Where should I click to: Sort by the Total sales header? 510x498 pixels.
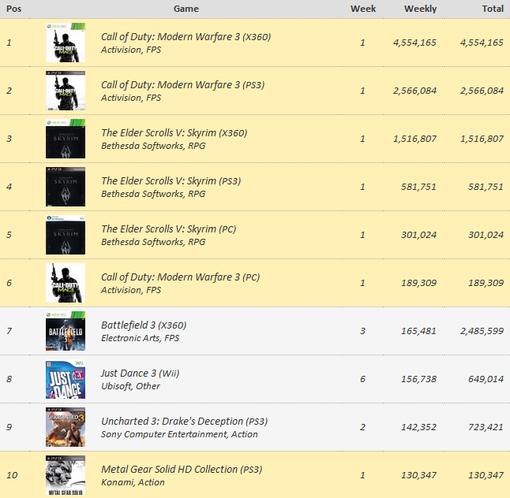tap(493, 9)
